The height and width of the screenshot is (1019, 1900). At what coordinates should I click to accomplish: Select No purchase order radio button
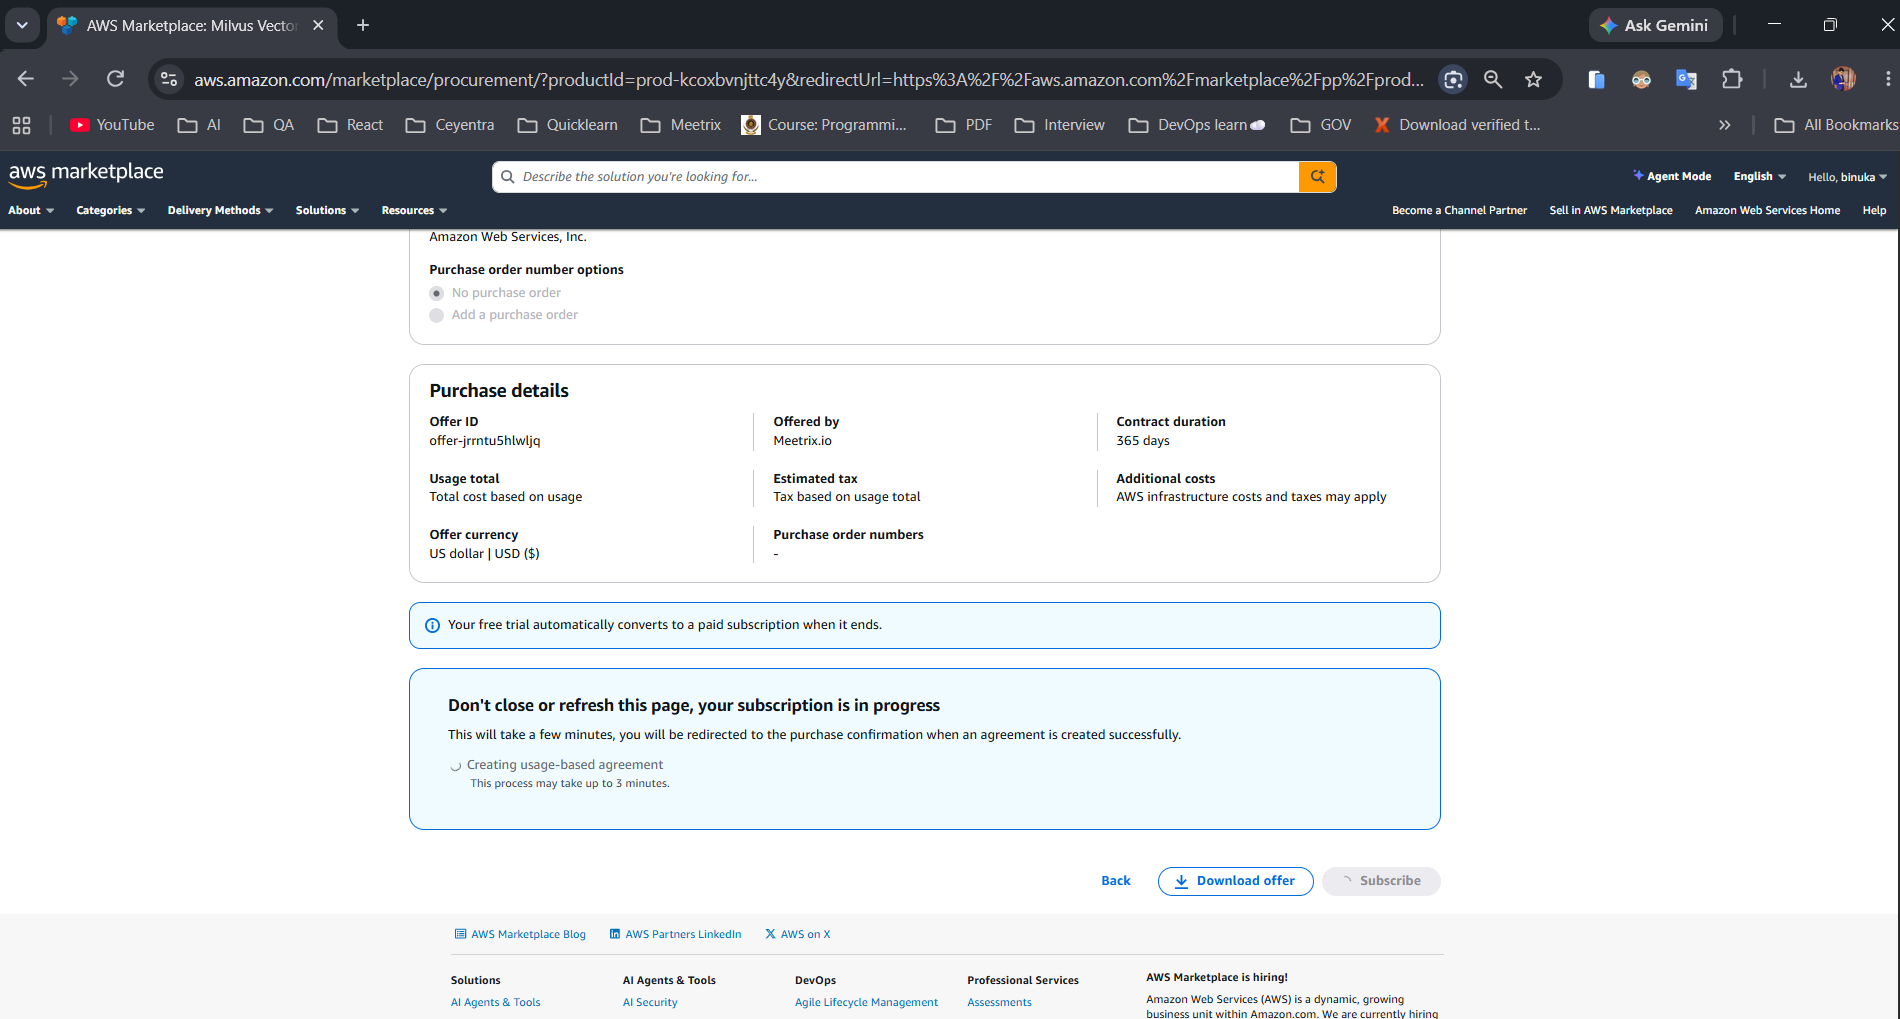(x=436, y=293)
